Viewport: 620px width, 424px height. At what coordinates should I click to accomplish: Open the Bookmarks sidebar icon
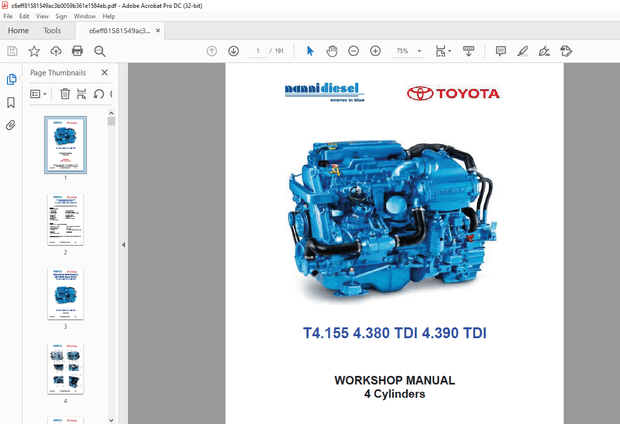pyautogui.click(x=11, y=102)
